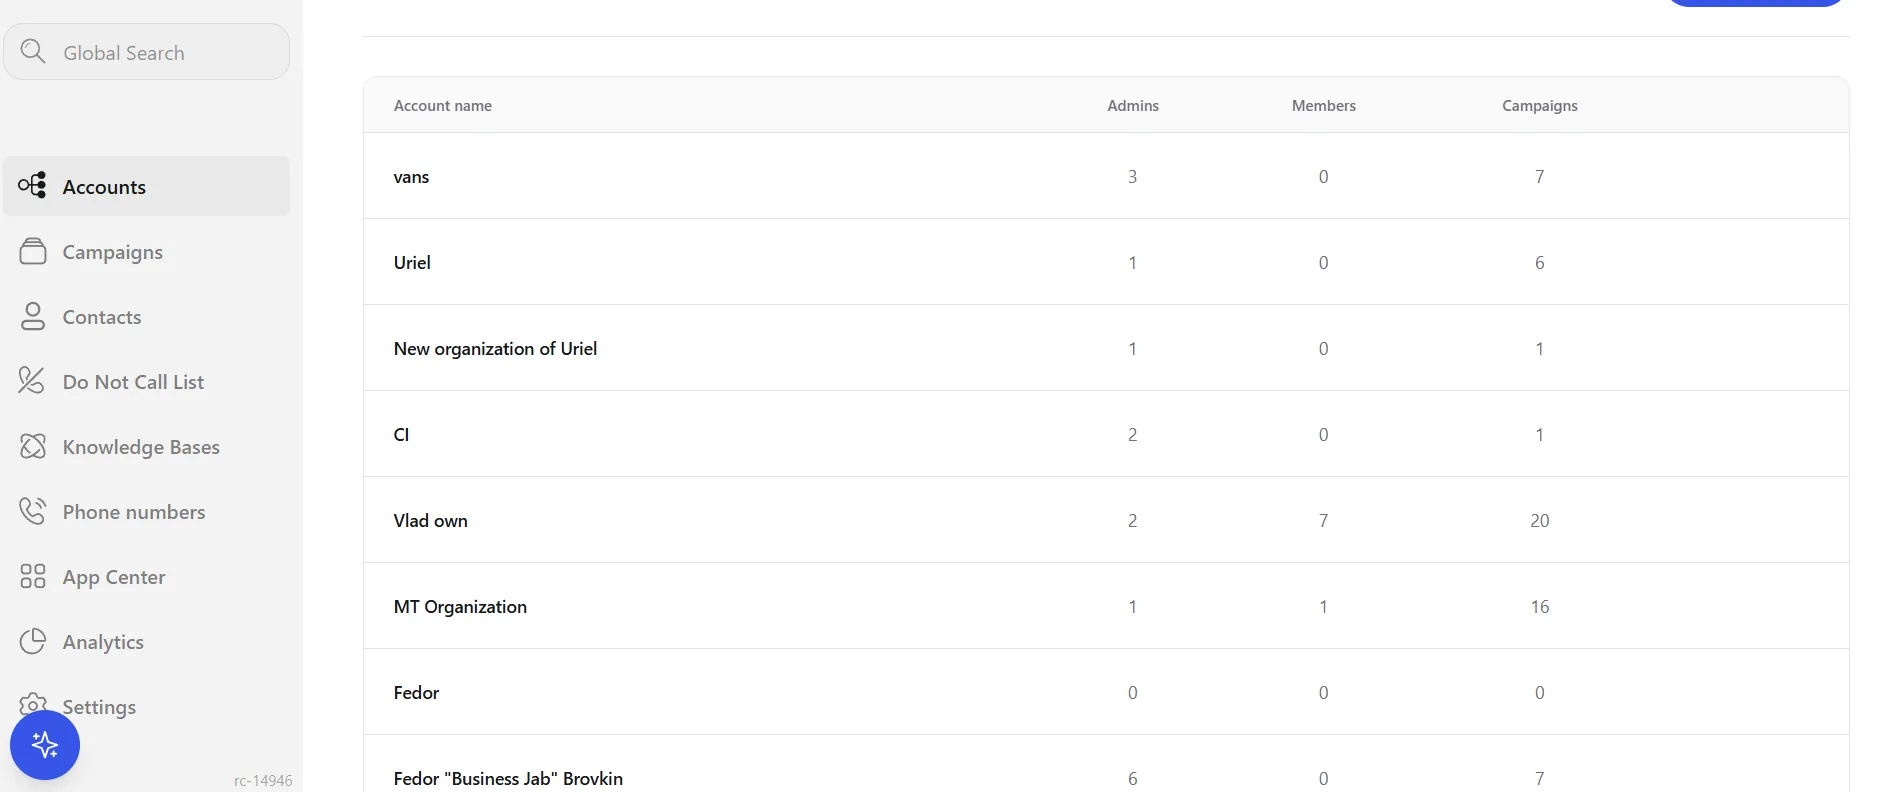This screenshot has height=792, width=1893.
Task: Click the Contacts person icon
Action: click(33, 316)
